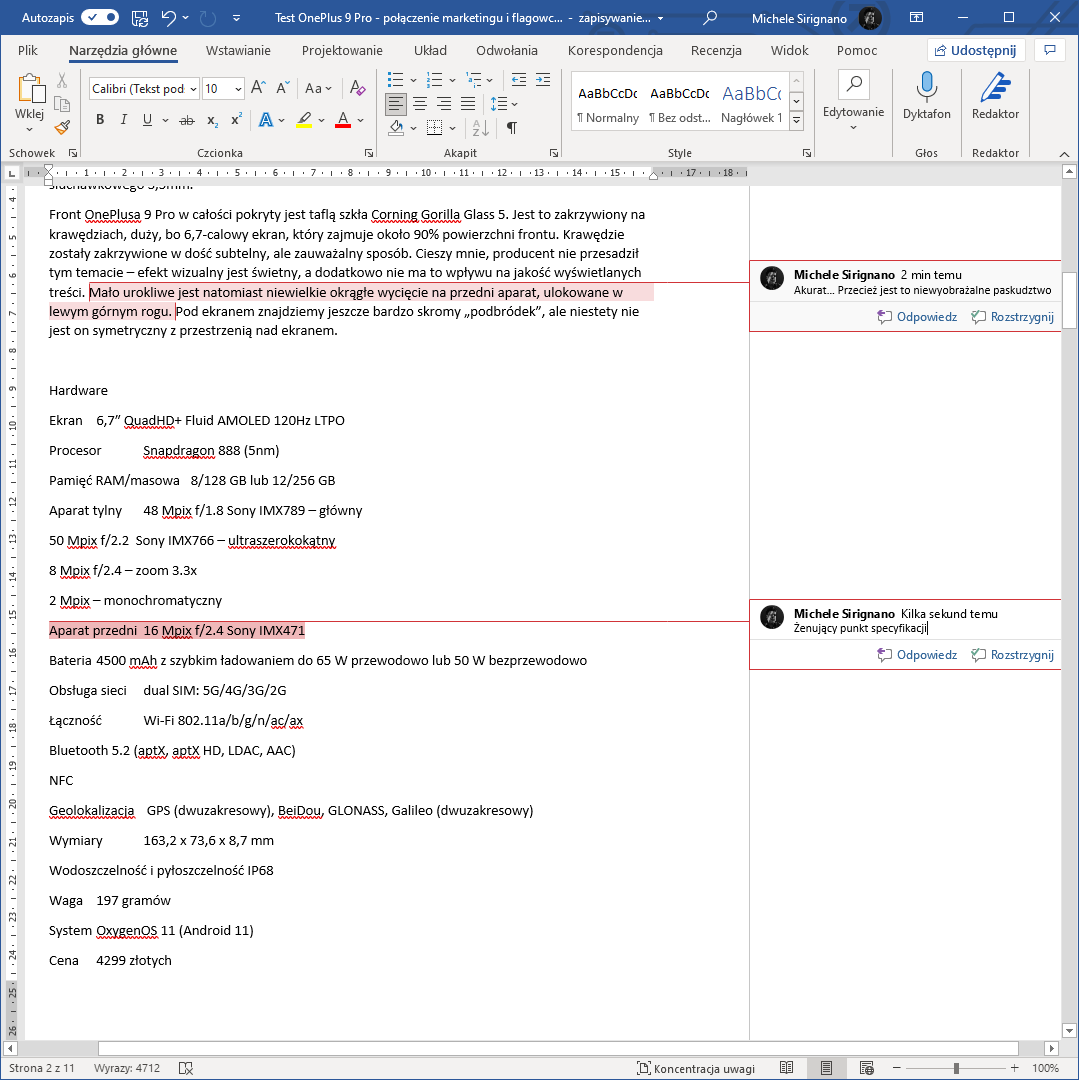Viewport: 1079px width, 1080px height.
Task: Open the Czcionka dialog launcher
Action: pyautogui.click(x=369, y=153)
